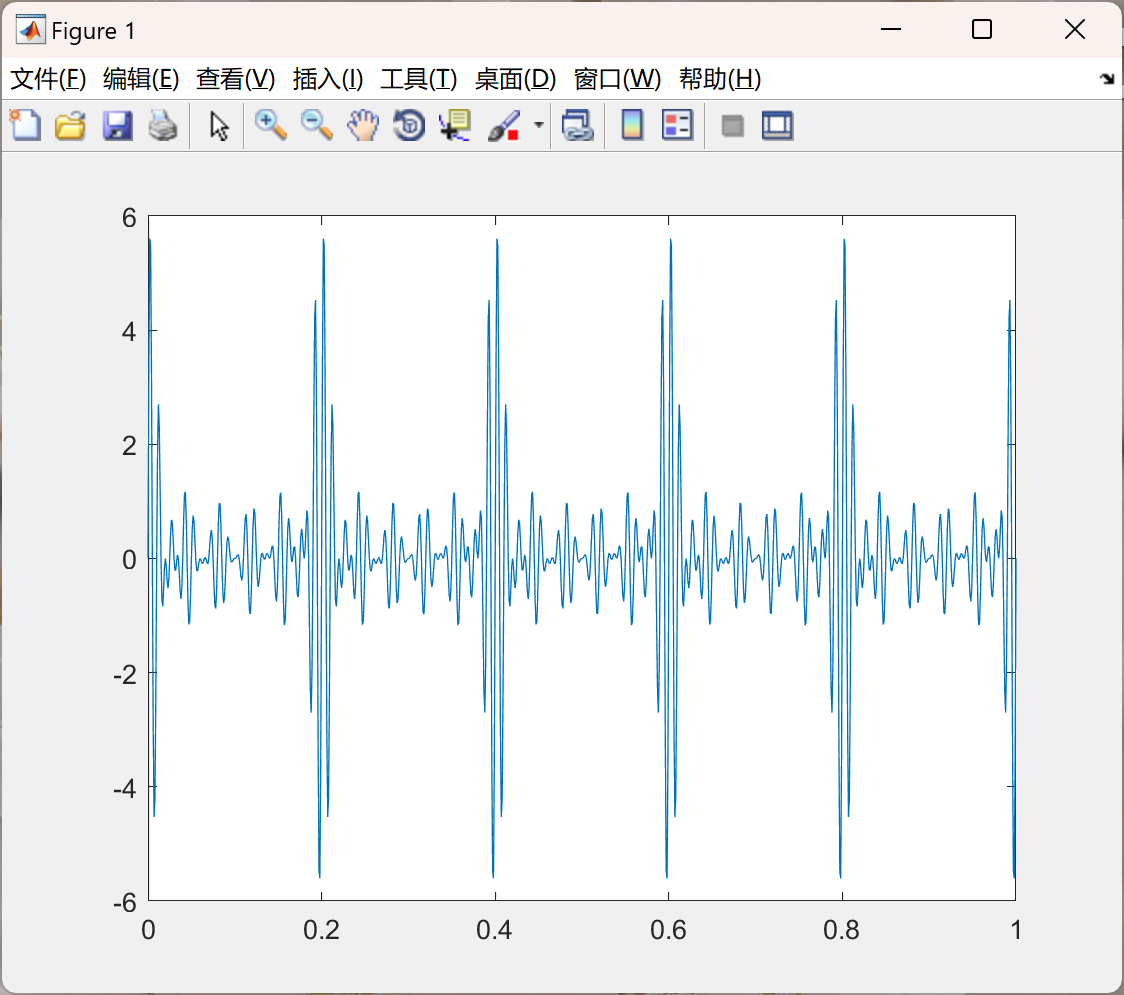Open the 桌面(D) menu
This screenshot has width=1124, height=995.
tap(515, 79)
